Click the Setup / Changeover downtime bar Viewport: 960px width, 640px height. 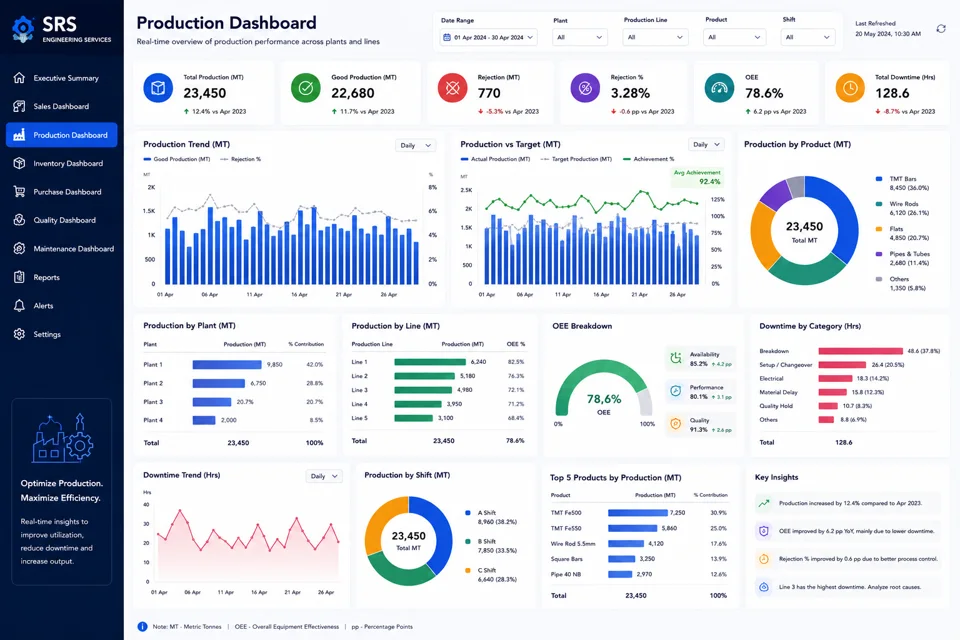[842, 364]
